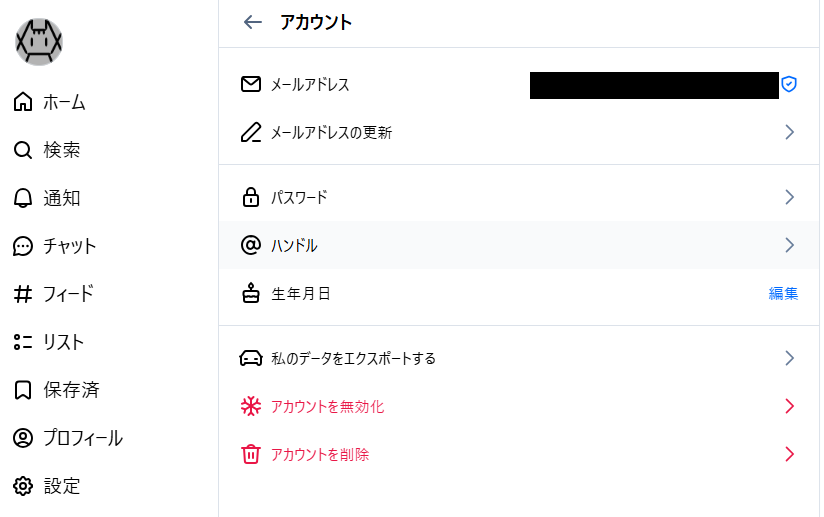Click the リスト list icon
824x517 pixels.
point(23,342)
